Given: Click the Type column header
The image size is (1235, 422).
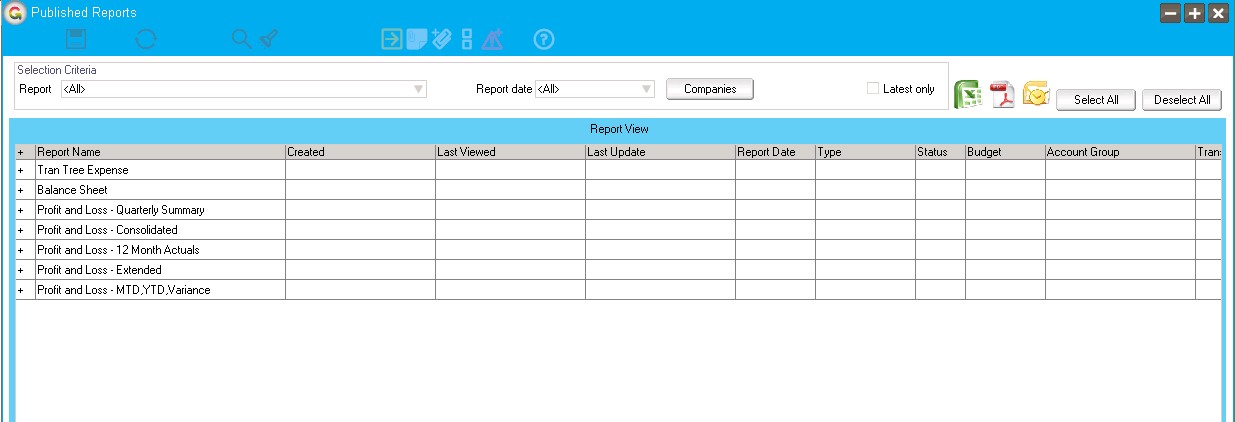Looking at the screenshot, I should (x=865, y=152).
